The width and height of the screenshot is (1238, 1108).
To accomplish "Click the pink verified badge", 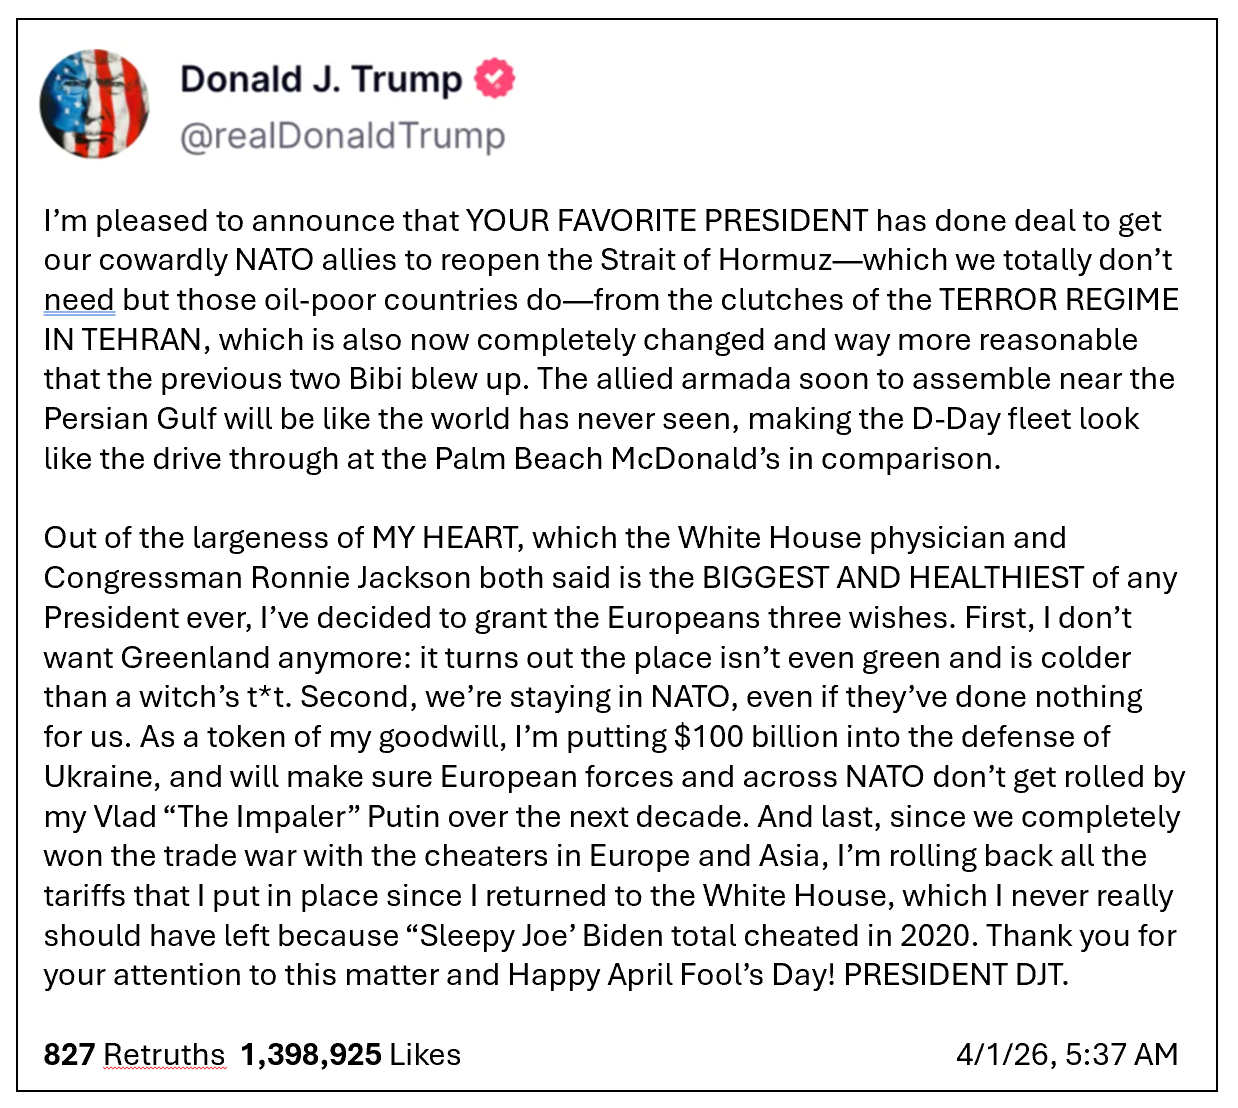I will (494, 78).
